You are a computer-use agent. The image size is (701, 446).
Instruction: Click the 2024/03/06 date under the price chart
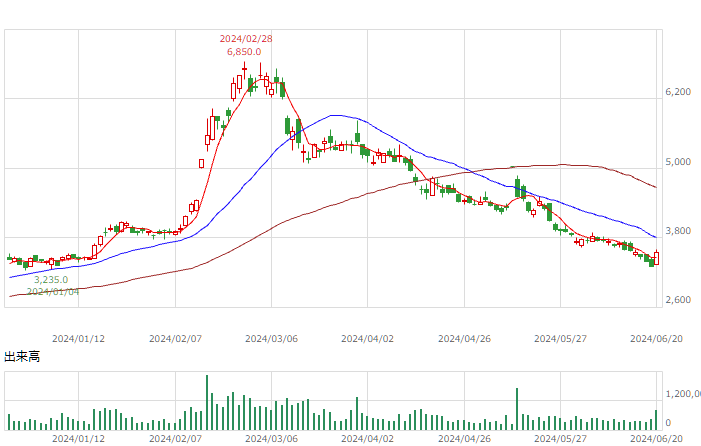[271, 339]
